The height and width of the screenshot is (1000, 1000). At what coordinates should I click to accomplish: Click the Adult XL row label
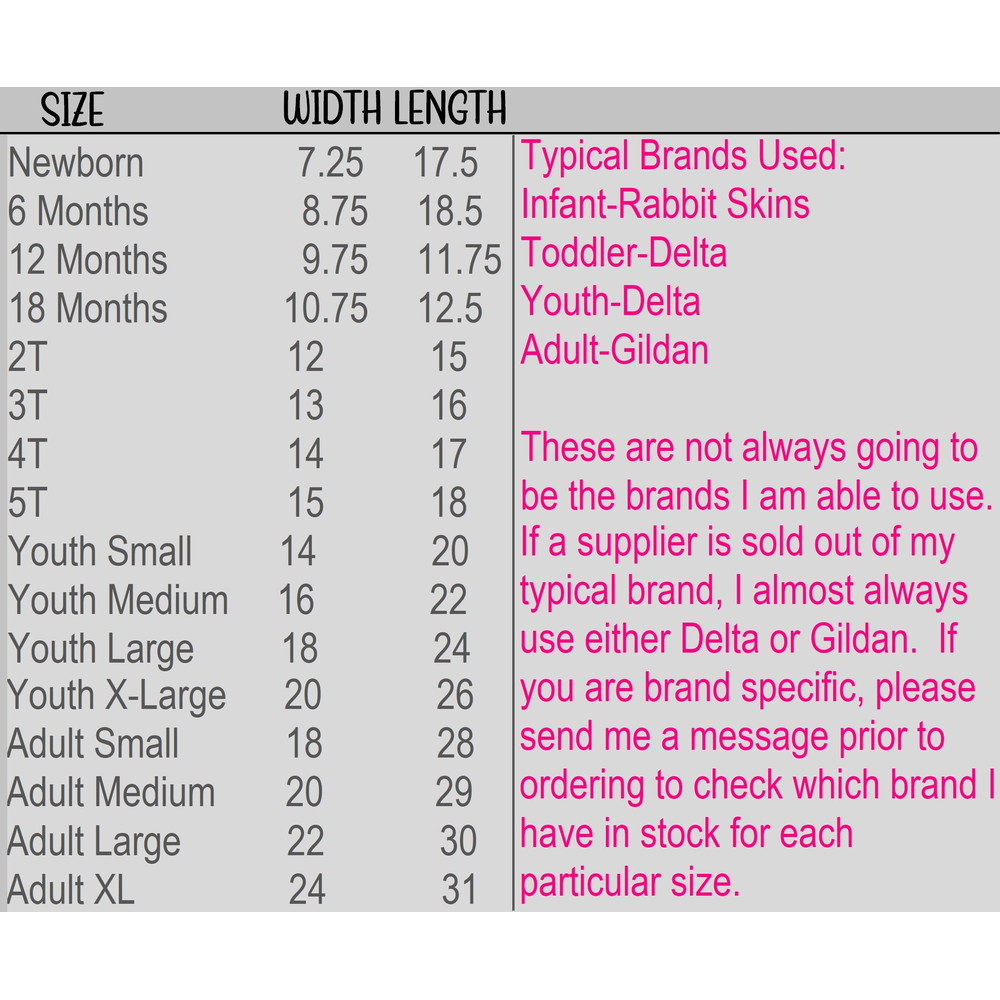coord(70,890)
